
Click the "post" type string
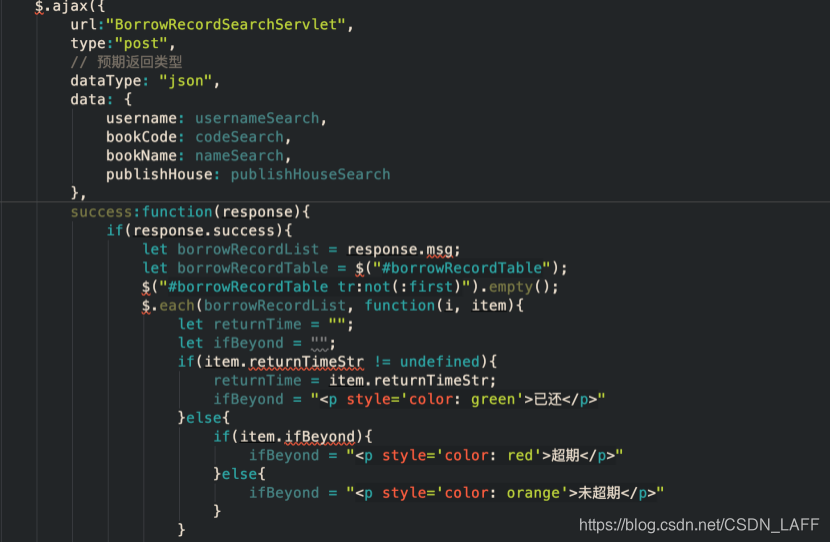[x=141, y=43]
